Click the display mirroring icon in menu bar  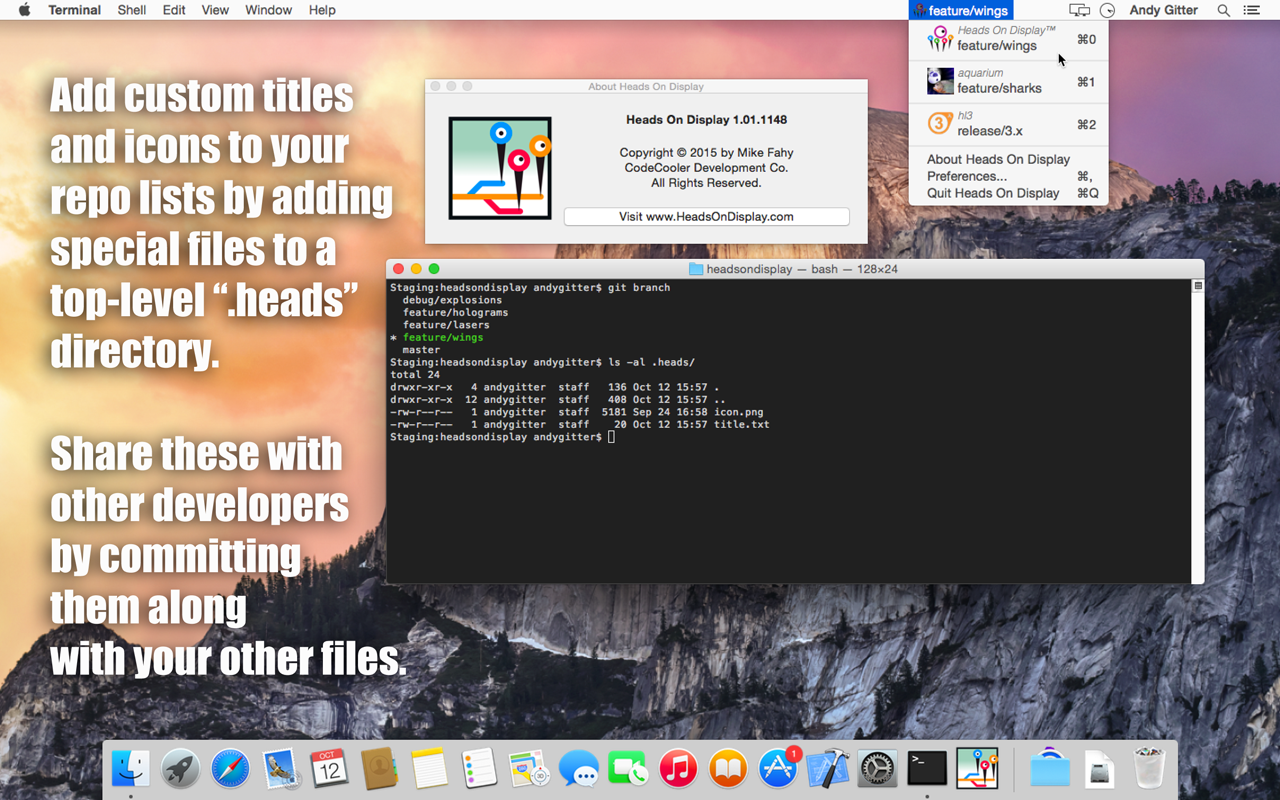[x=1079, y=10]
